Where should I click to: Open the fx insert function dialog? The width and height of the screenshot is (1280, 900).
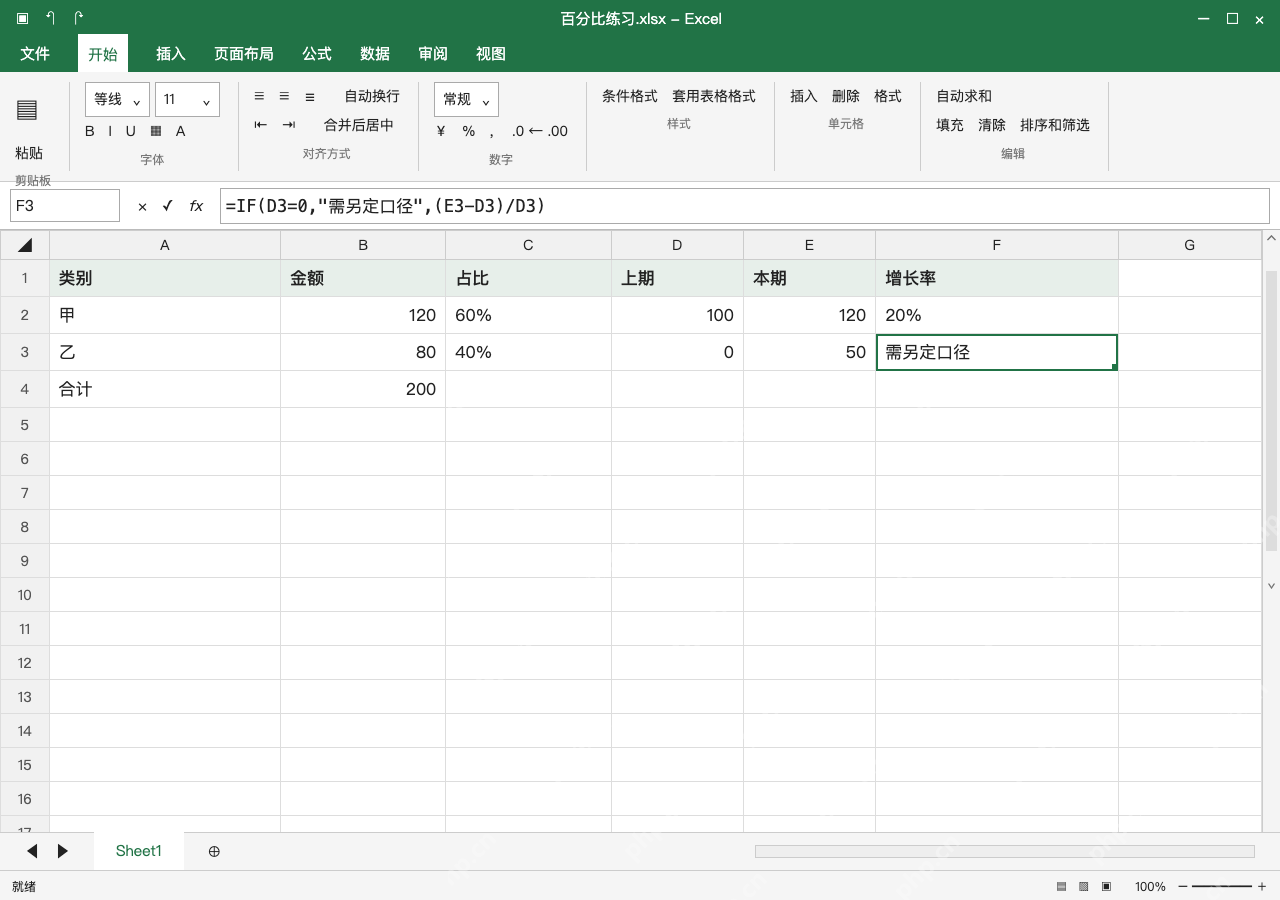[x=196, y=206]
